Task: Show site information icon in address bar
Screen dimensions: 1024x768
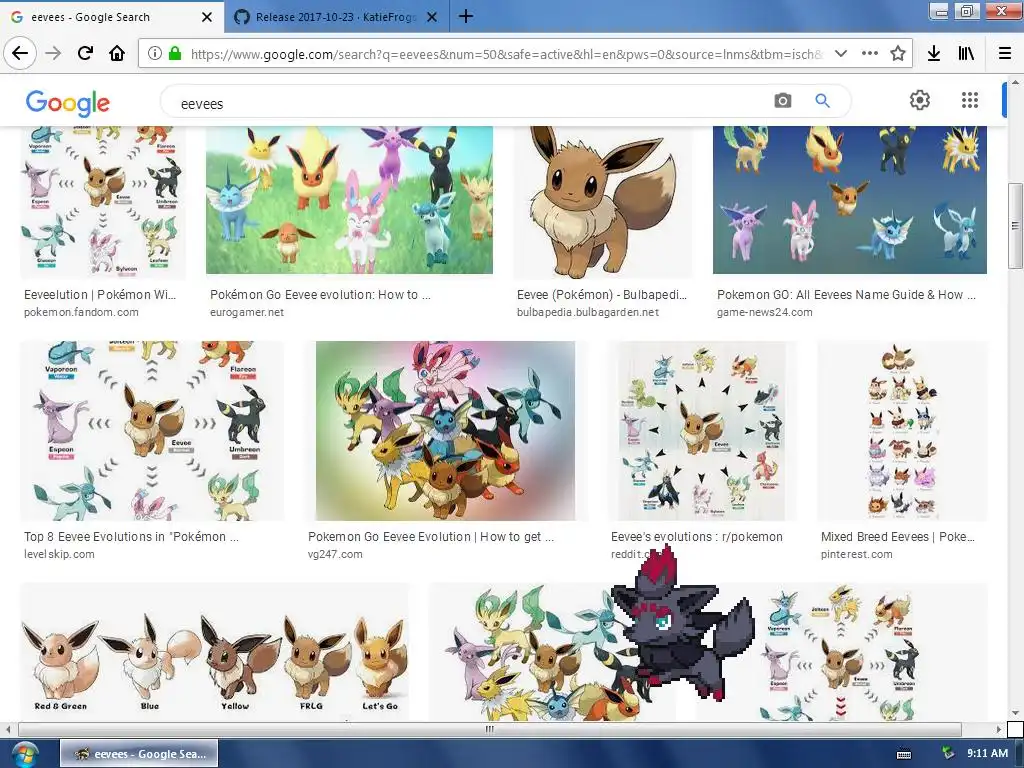Action: (155, 53)
